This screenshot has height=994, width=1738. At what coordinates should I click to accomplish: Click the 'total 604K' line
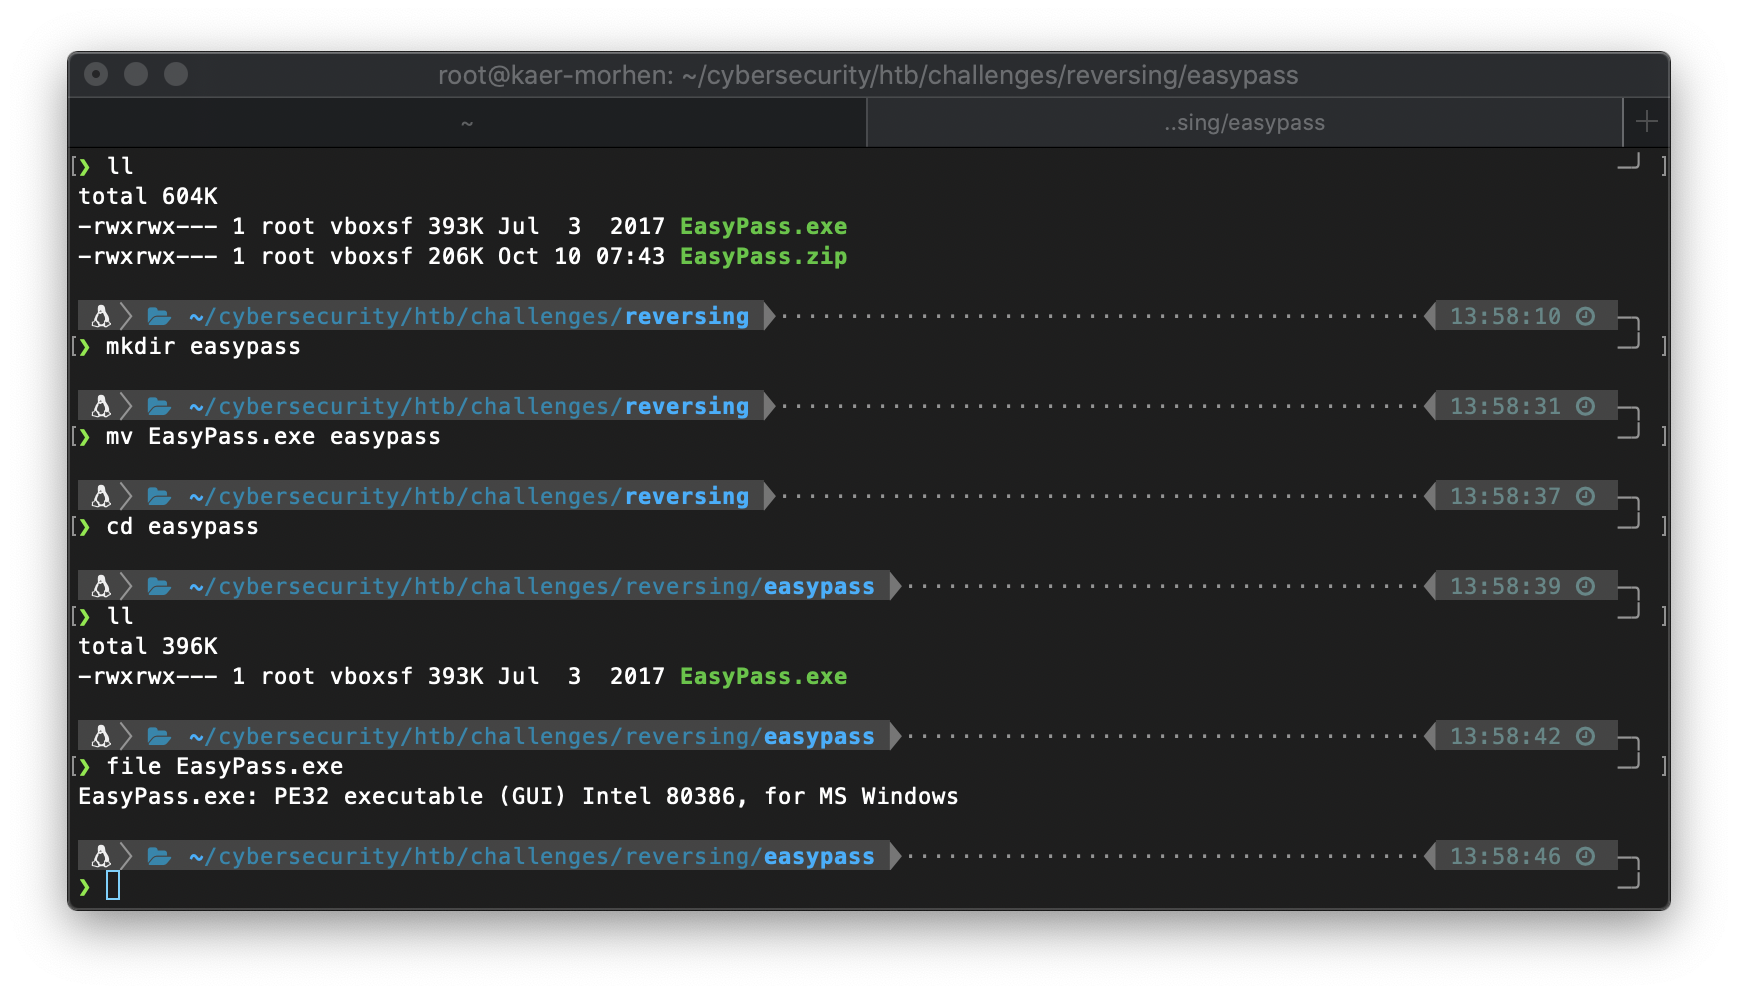click(x=148, y=196)
